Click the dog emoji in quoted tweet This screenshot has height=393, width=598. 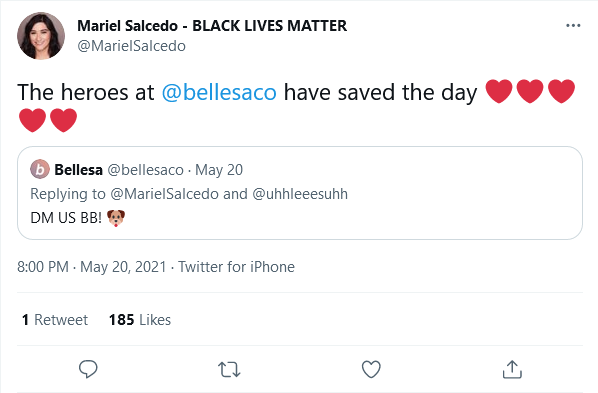click(x=116, y=218)
